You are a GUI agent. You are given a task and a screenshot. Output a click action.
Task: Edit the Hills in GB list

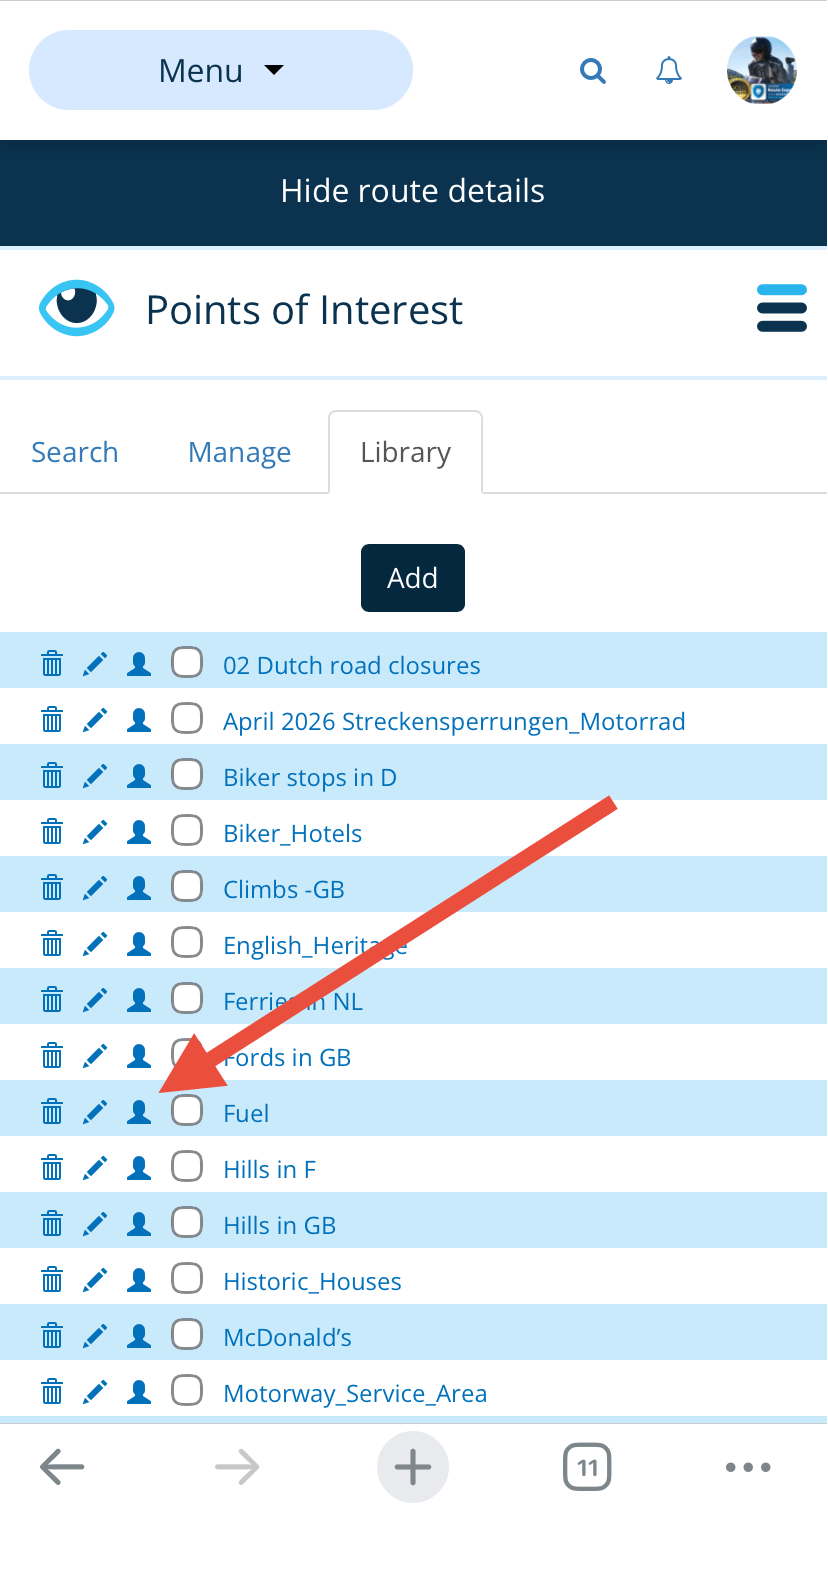point(95,1224)
